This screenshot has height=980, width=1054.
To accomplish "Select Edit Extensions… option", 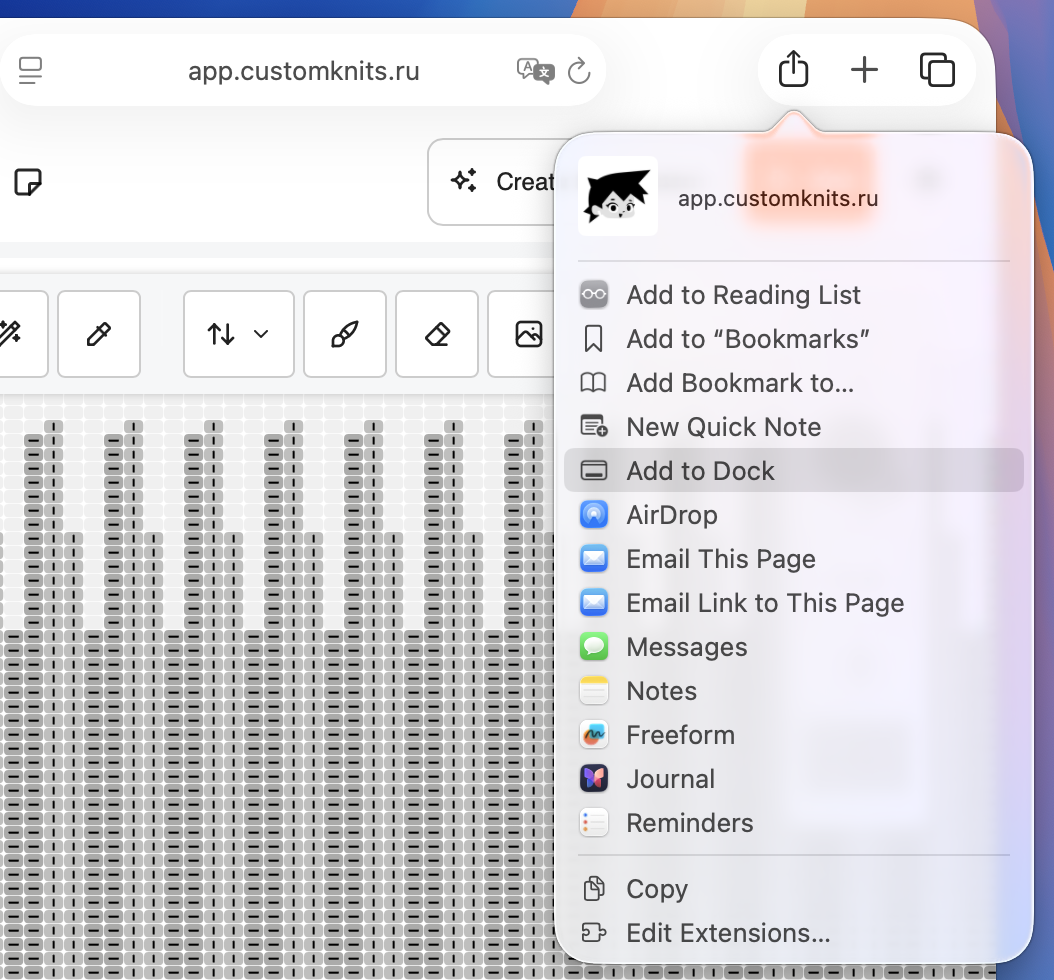I will point(727,933).
